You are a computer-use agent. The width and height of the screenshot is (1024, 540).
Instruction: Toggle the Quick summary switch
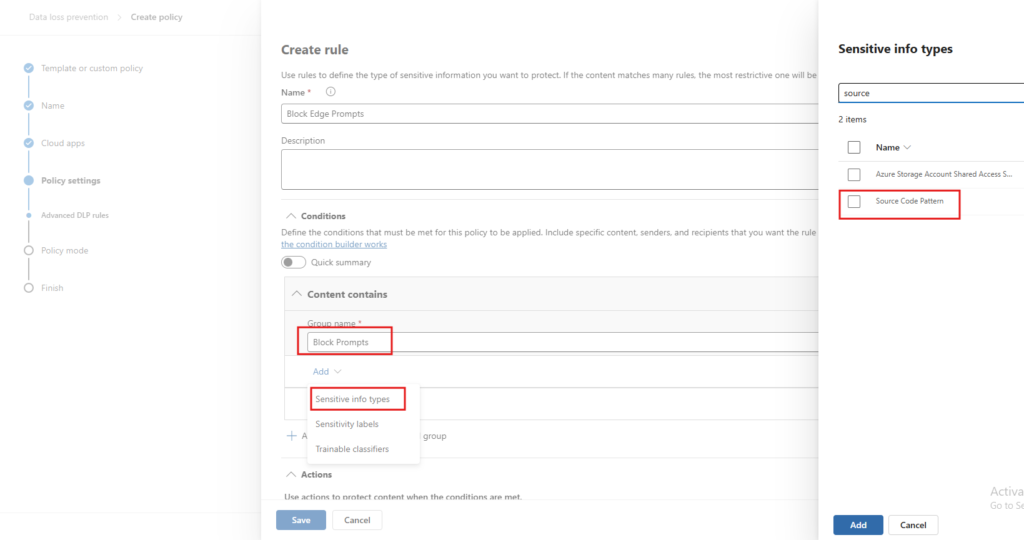(x=293, y=262)
